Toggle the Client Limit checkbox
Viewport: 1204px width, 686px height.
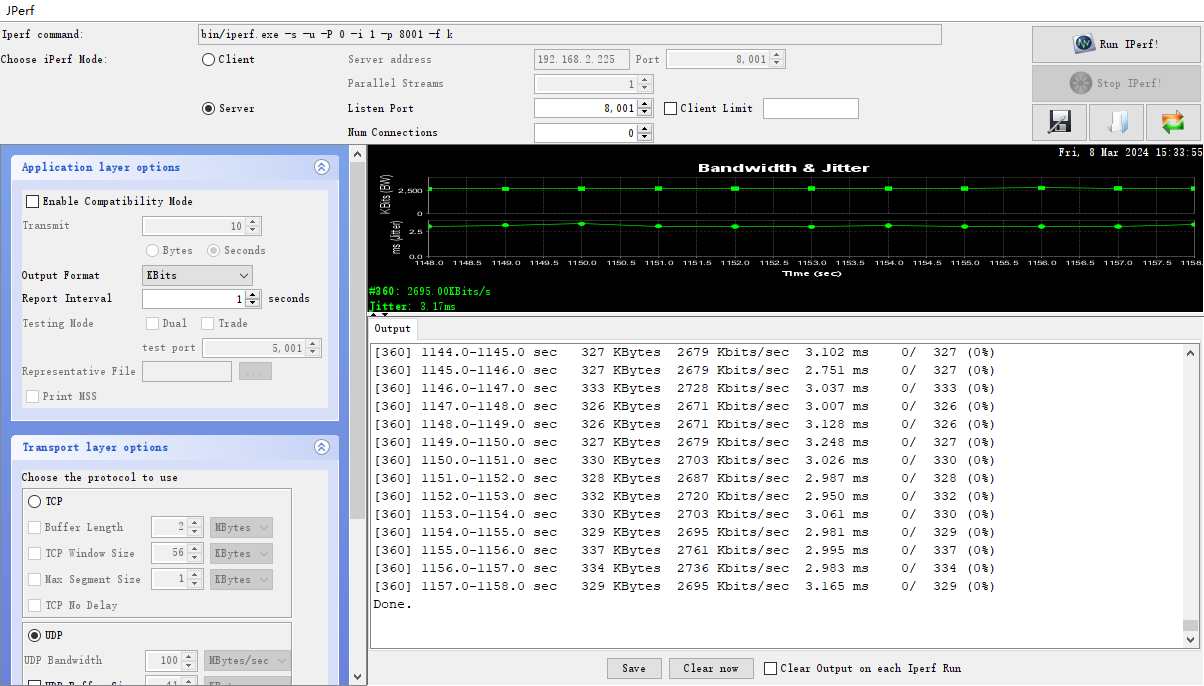(670, 108)
